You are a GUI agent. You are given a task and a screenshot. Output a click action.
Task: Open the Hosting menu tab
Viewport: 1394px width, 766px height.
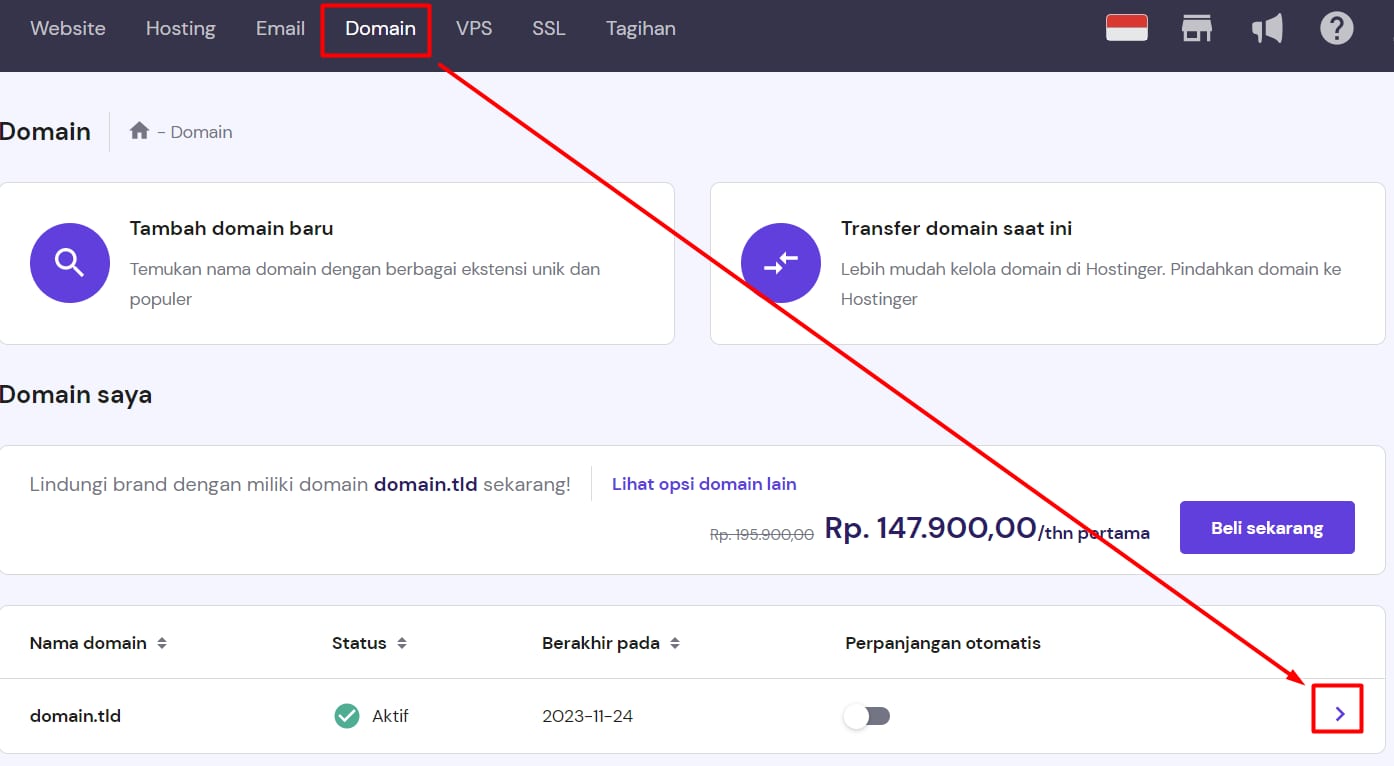click(180, 28)
